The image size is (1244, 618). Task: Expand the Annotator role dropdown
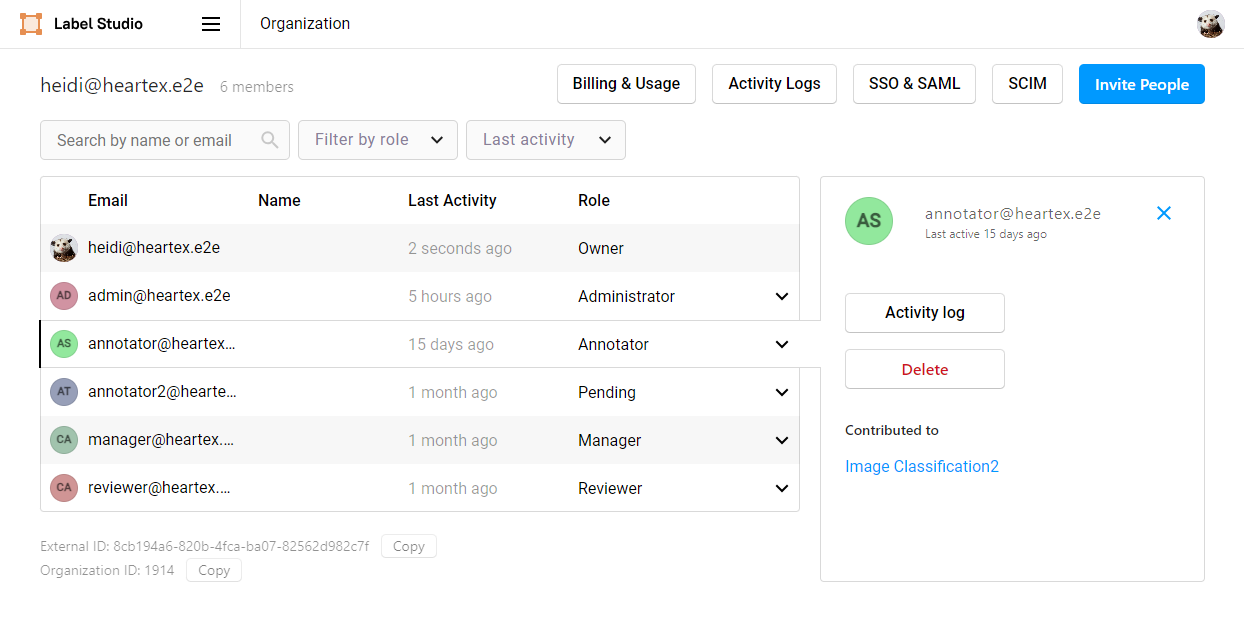(x=782, y=344)
